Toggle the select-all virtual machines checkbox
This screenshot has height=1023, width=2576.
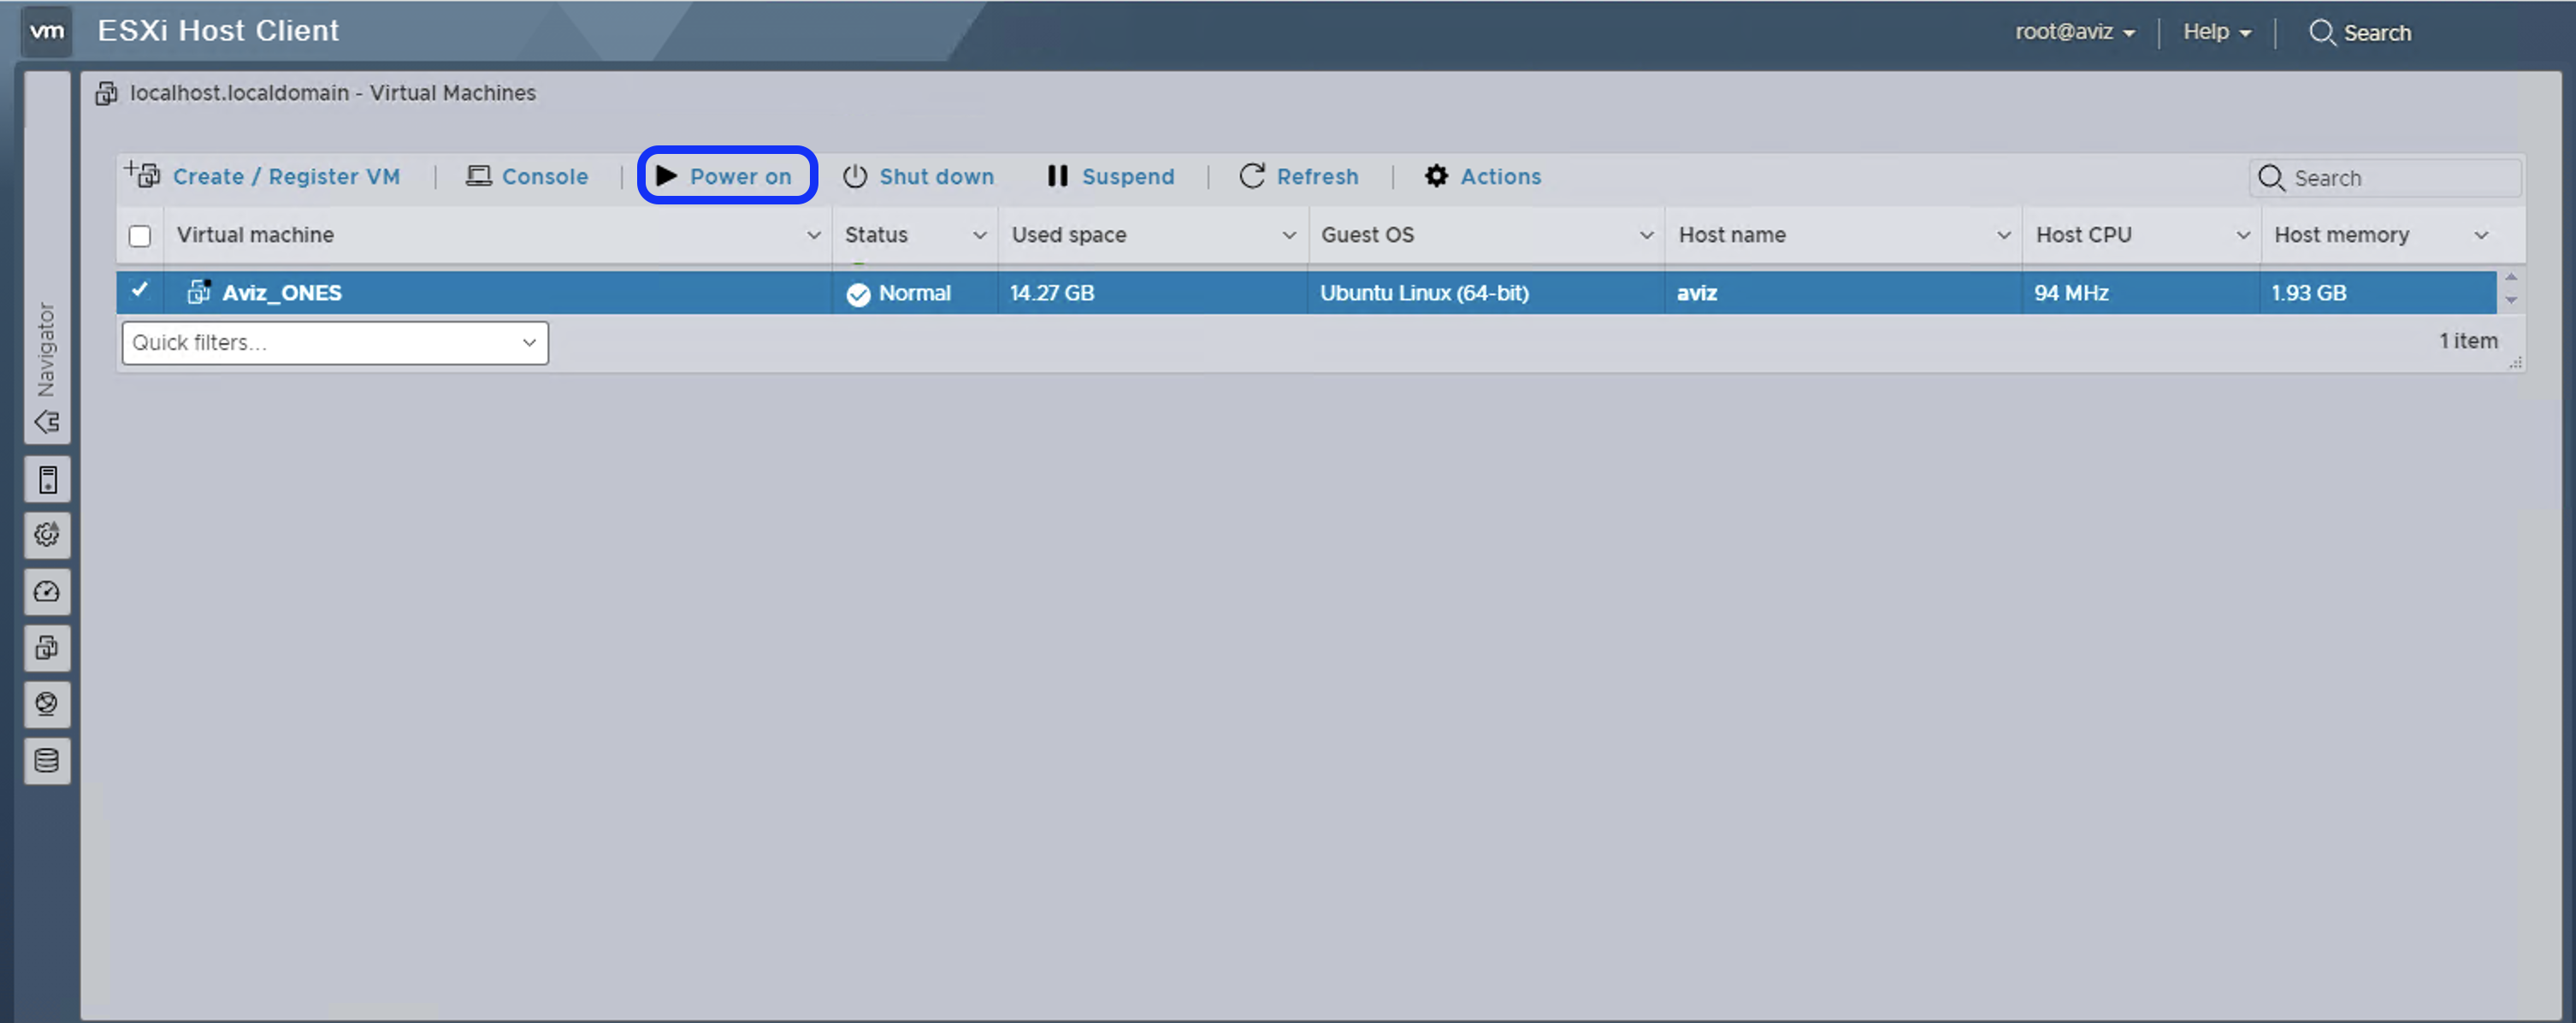[x=140, y=236]
